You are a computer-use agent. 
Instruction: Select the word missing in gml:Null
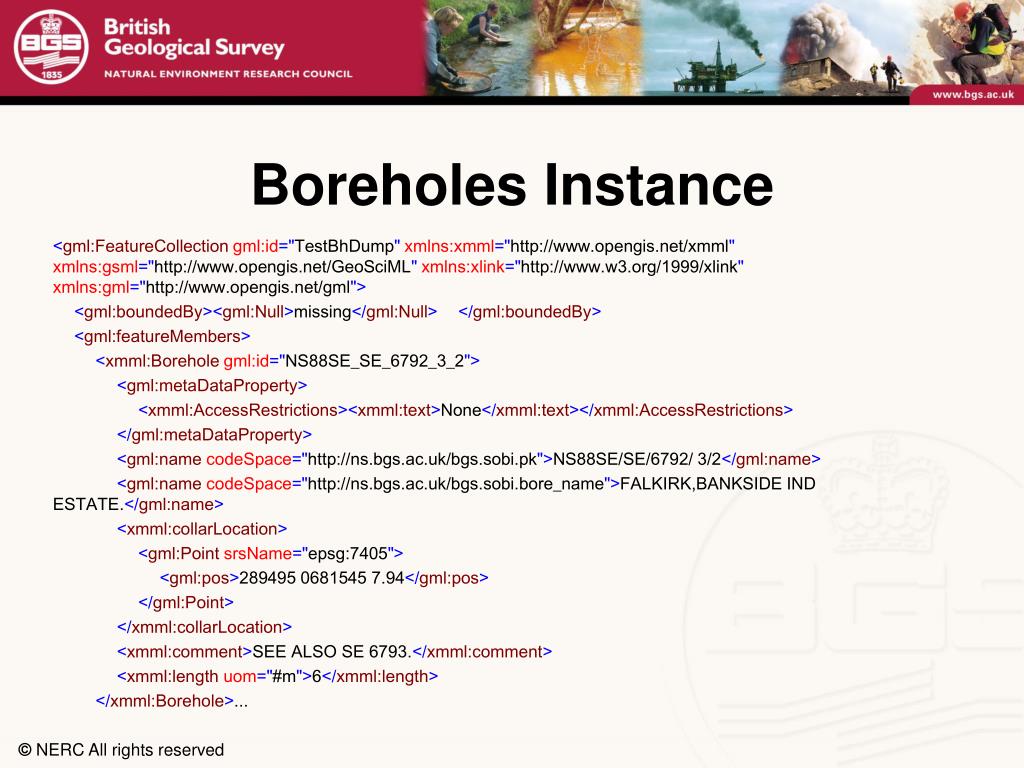[x=323, y=312]
